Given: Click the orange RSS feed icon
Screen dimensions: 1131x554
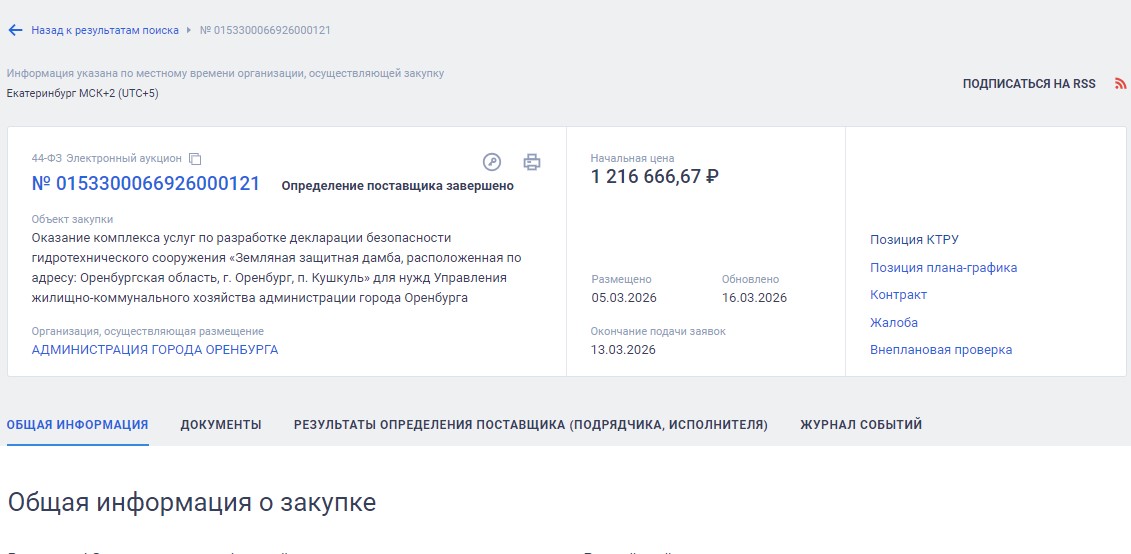Looking at the screenshot, I should coord(1120,84).
